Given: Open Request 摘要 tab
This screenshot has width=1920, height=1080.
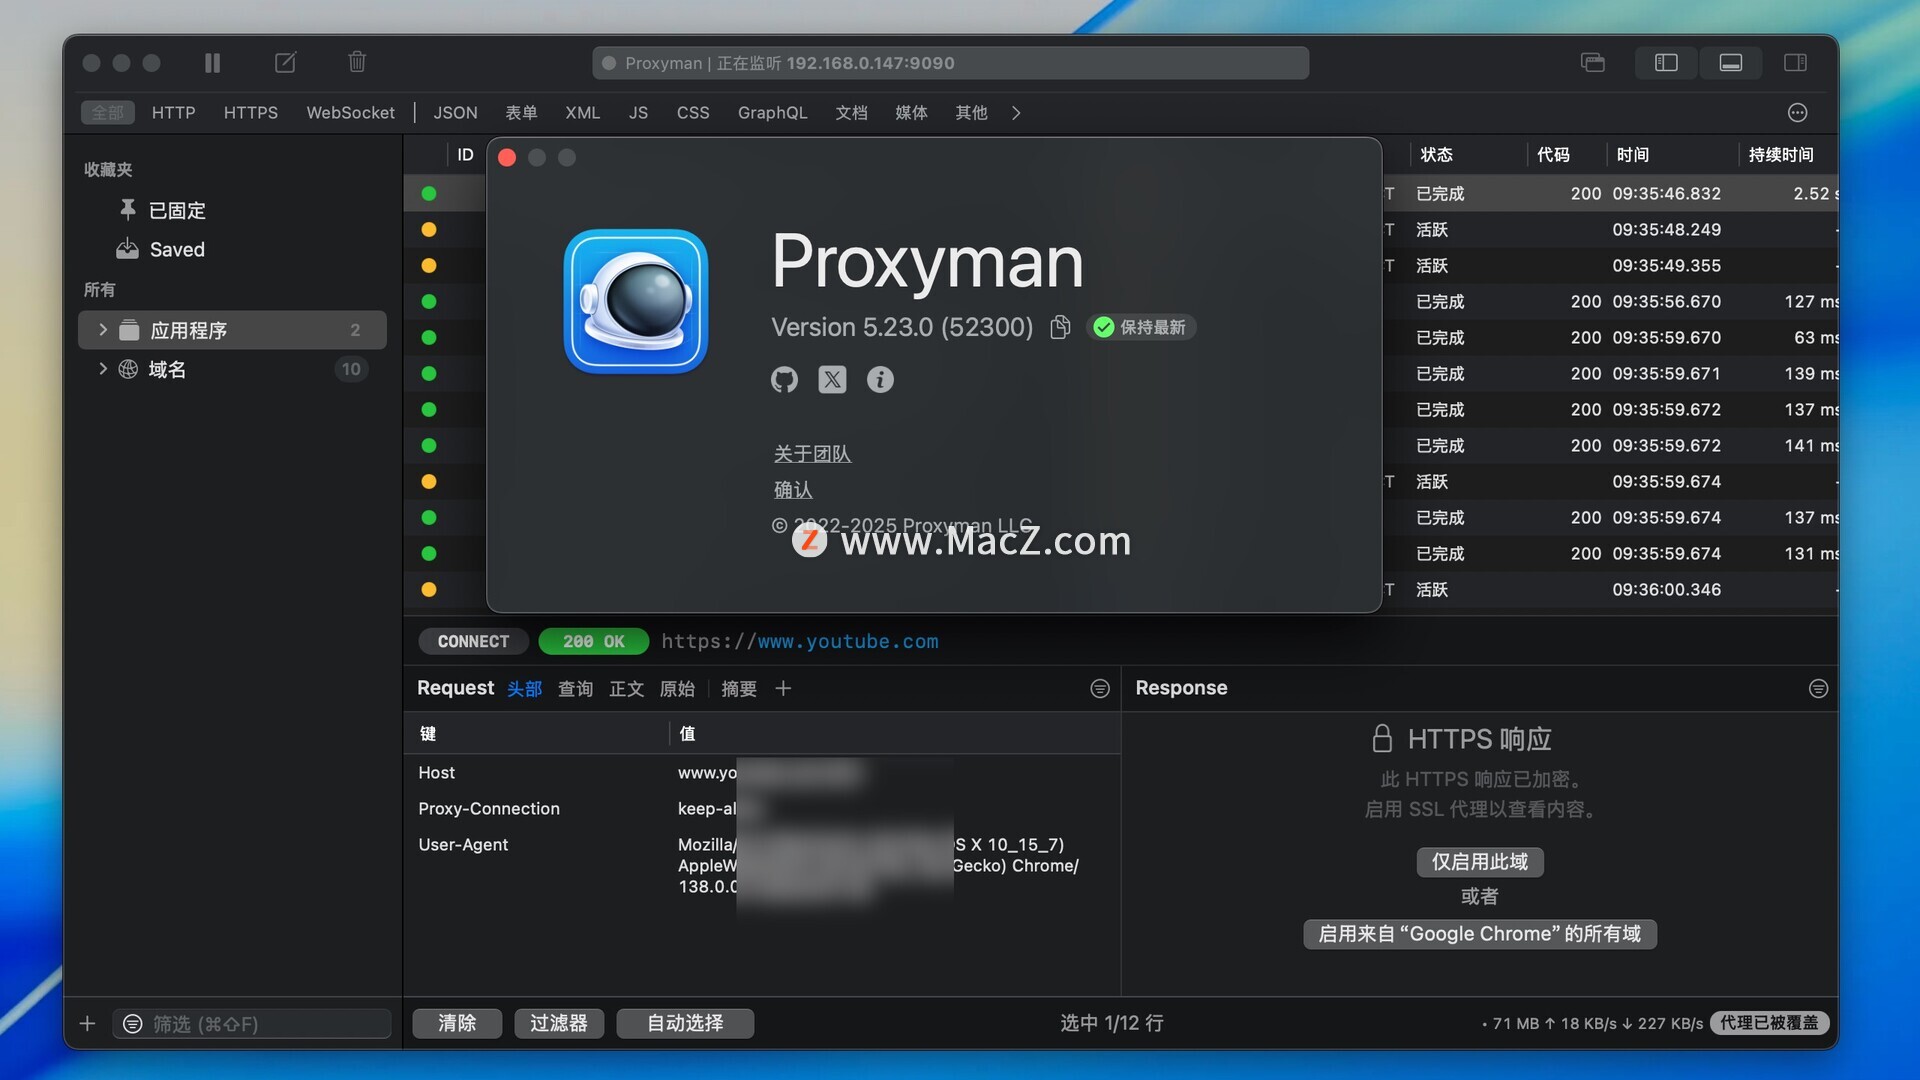Looking at the screenshot, I should [x=739, y=689].
